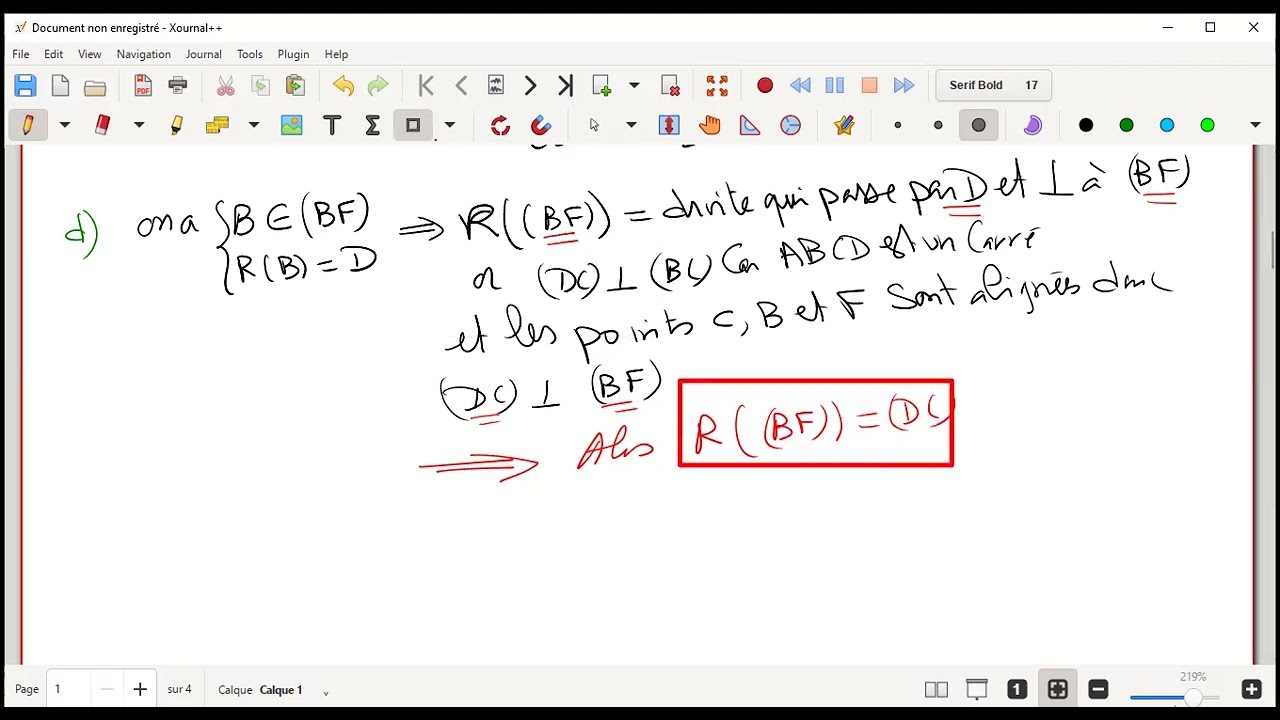Screen dimensions: 1280x720
Task: Toggle fill shape option
Action: point(1032,125)
